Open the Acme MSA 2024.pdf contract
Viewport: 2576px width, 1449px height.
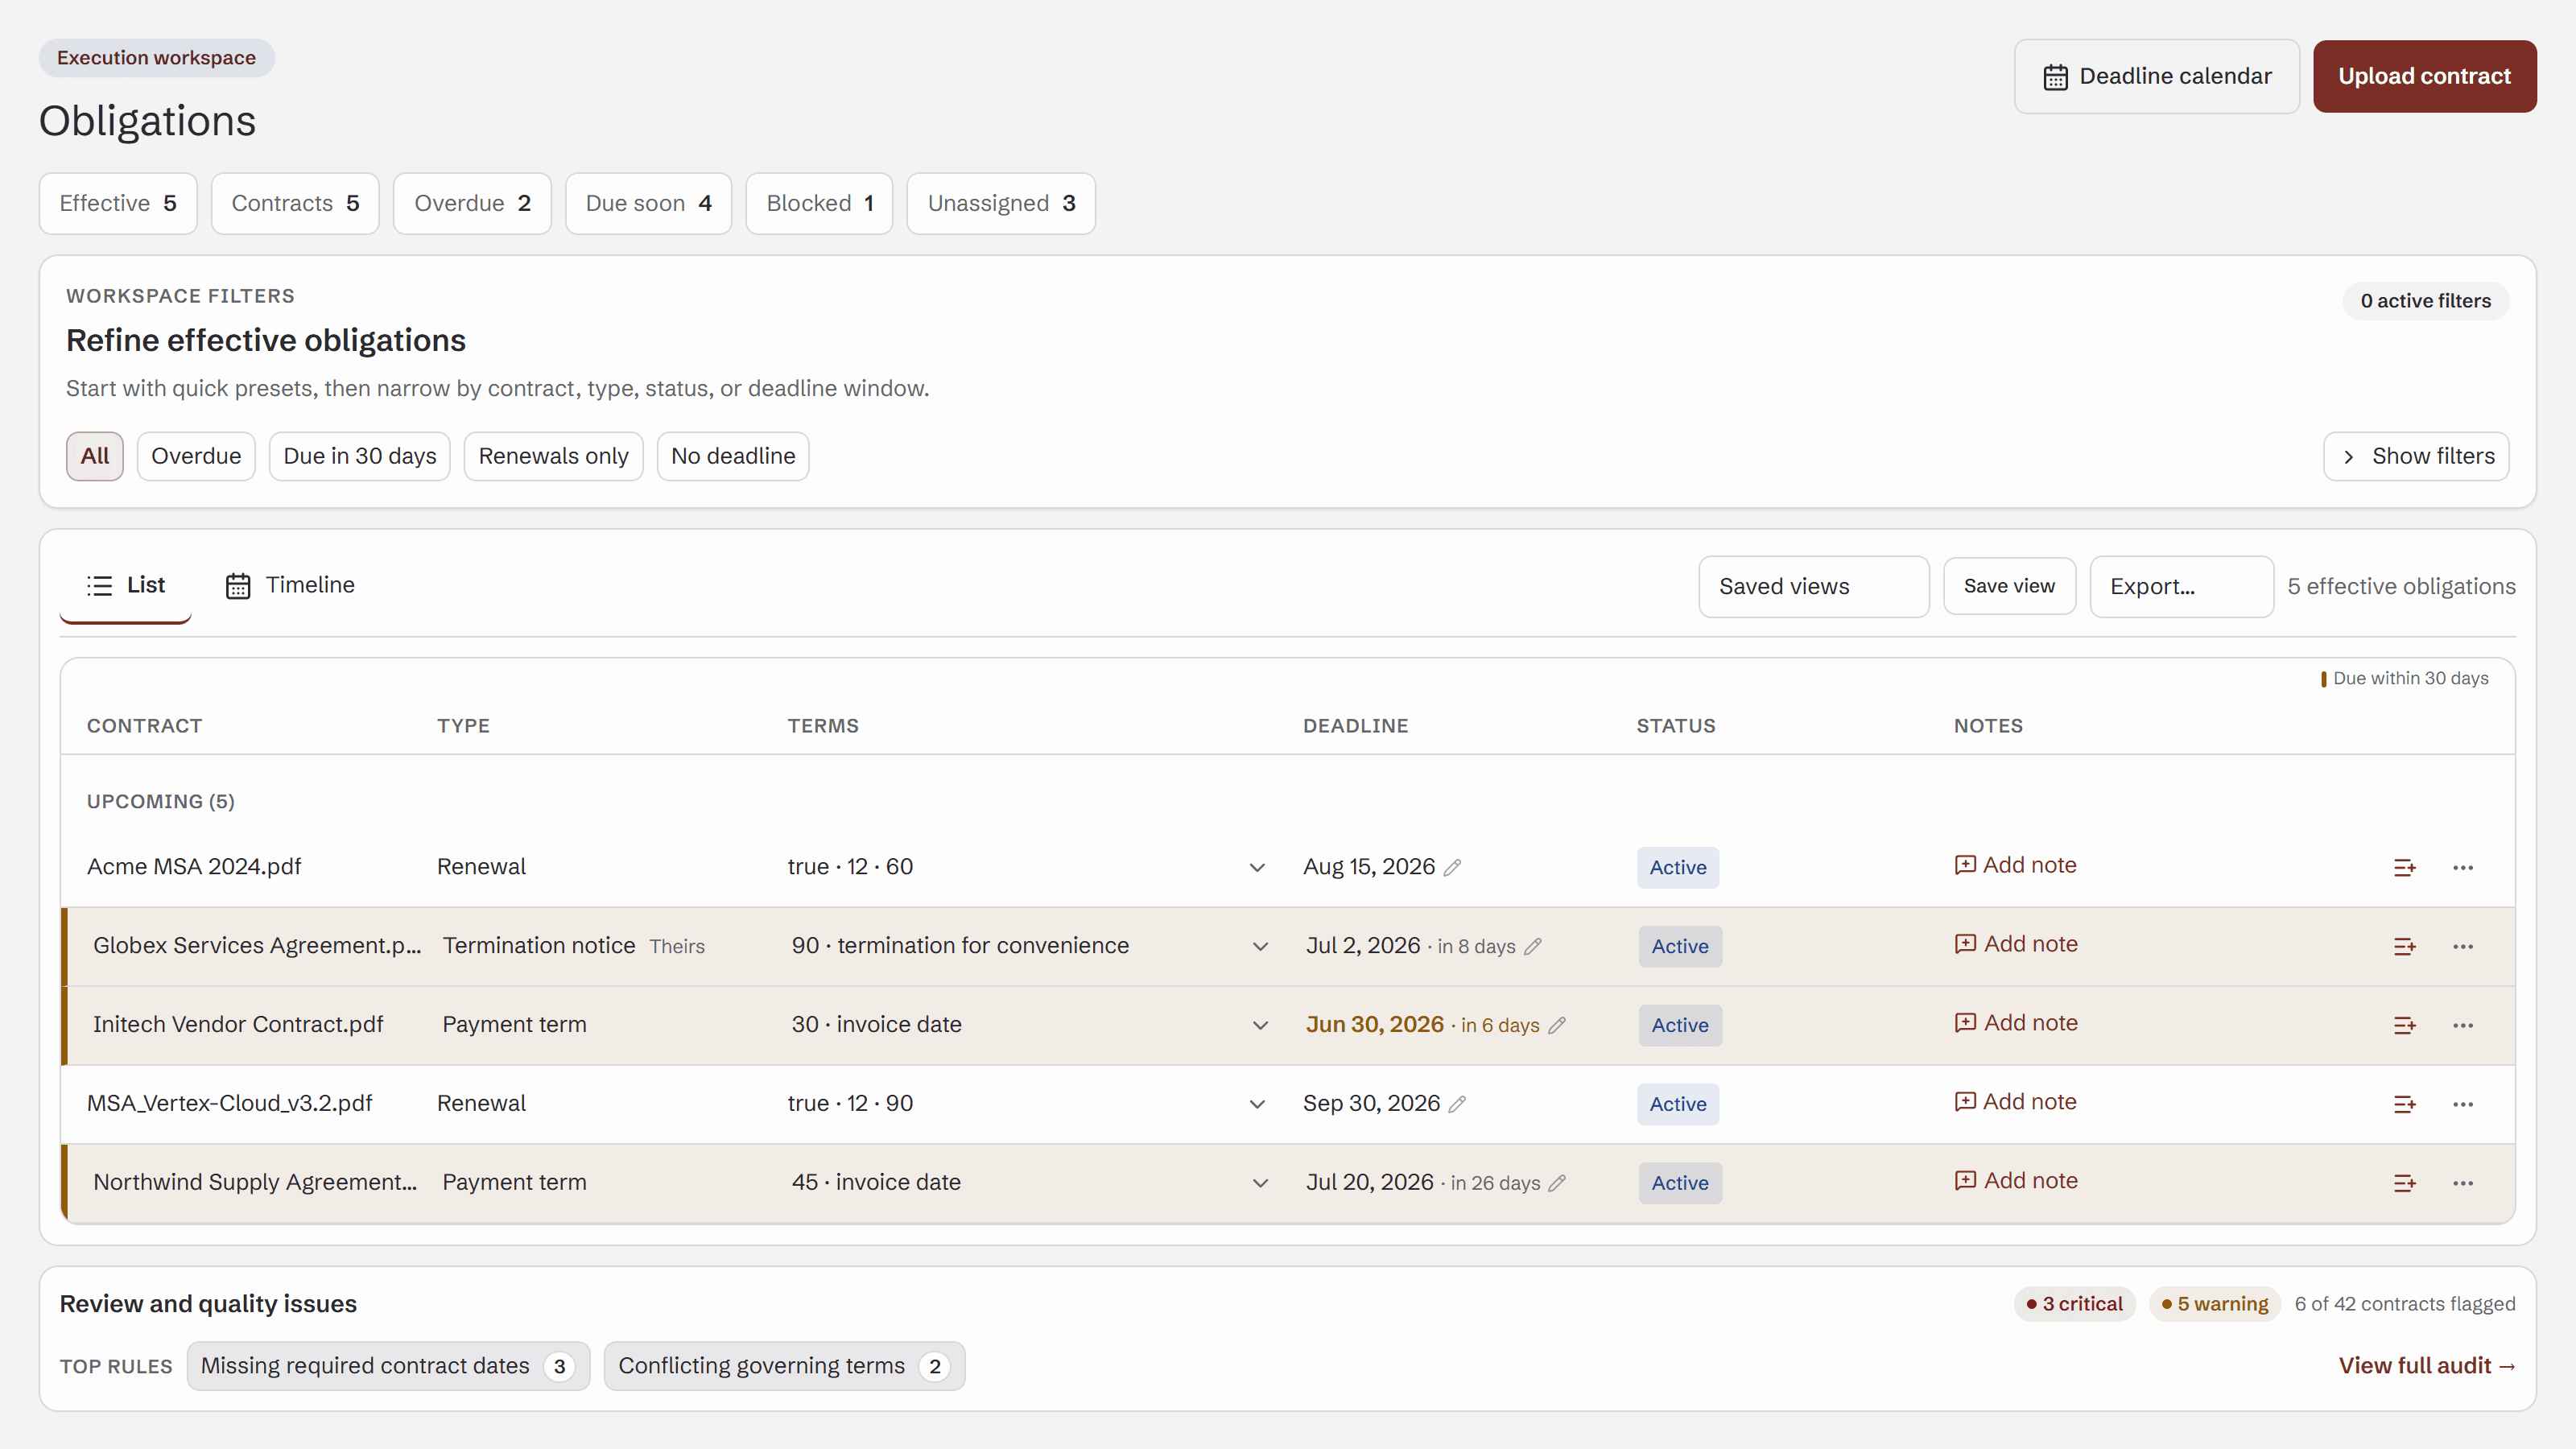tap(194, 867)
